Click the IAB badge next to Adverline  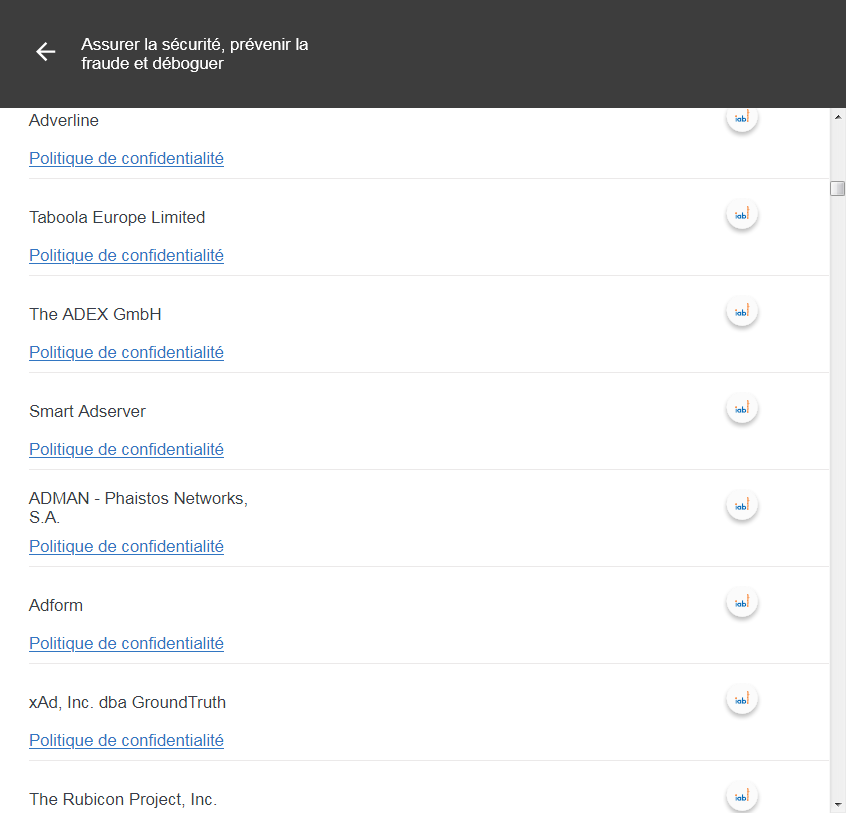[x=741, y=119]
